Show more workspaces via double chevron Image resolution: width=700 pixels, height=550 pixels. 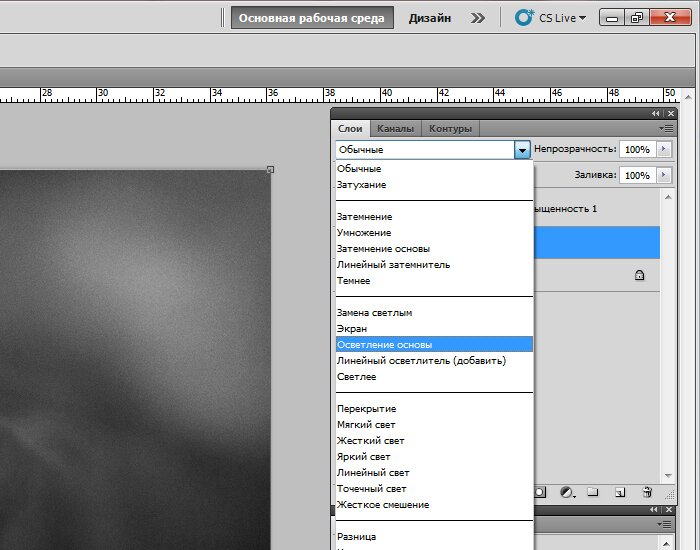coord(478,18)
